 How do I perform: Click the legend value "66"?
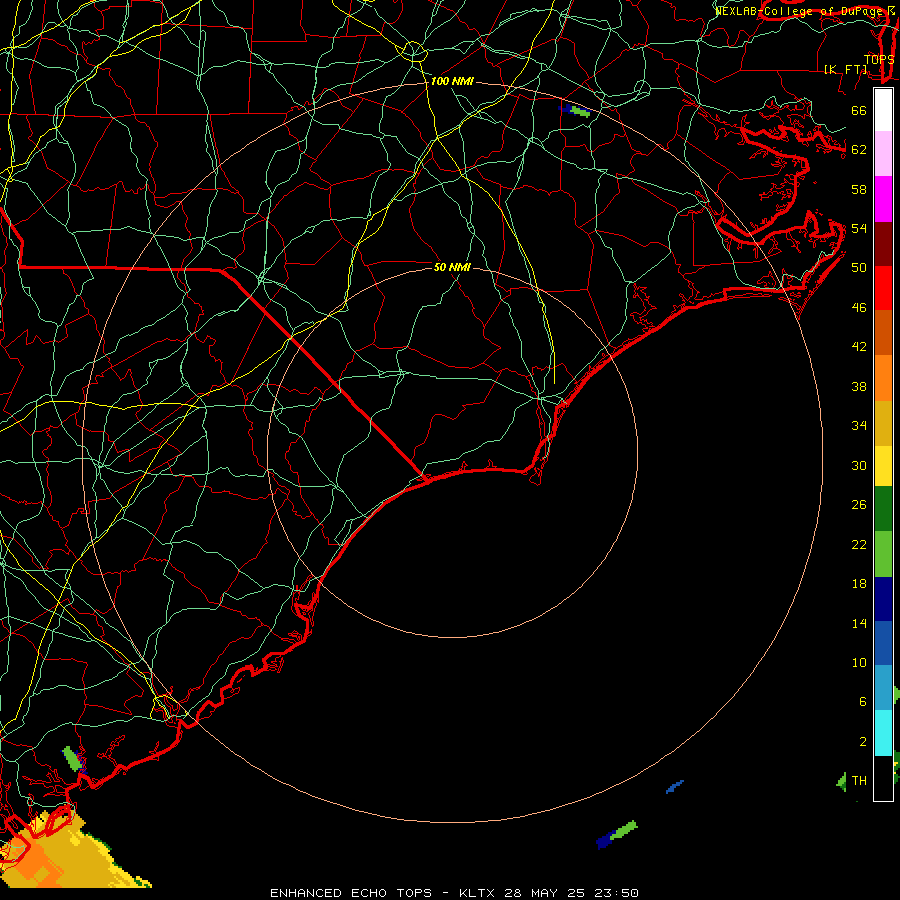(x=859, y=111)
